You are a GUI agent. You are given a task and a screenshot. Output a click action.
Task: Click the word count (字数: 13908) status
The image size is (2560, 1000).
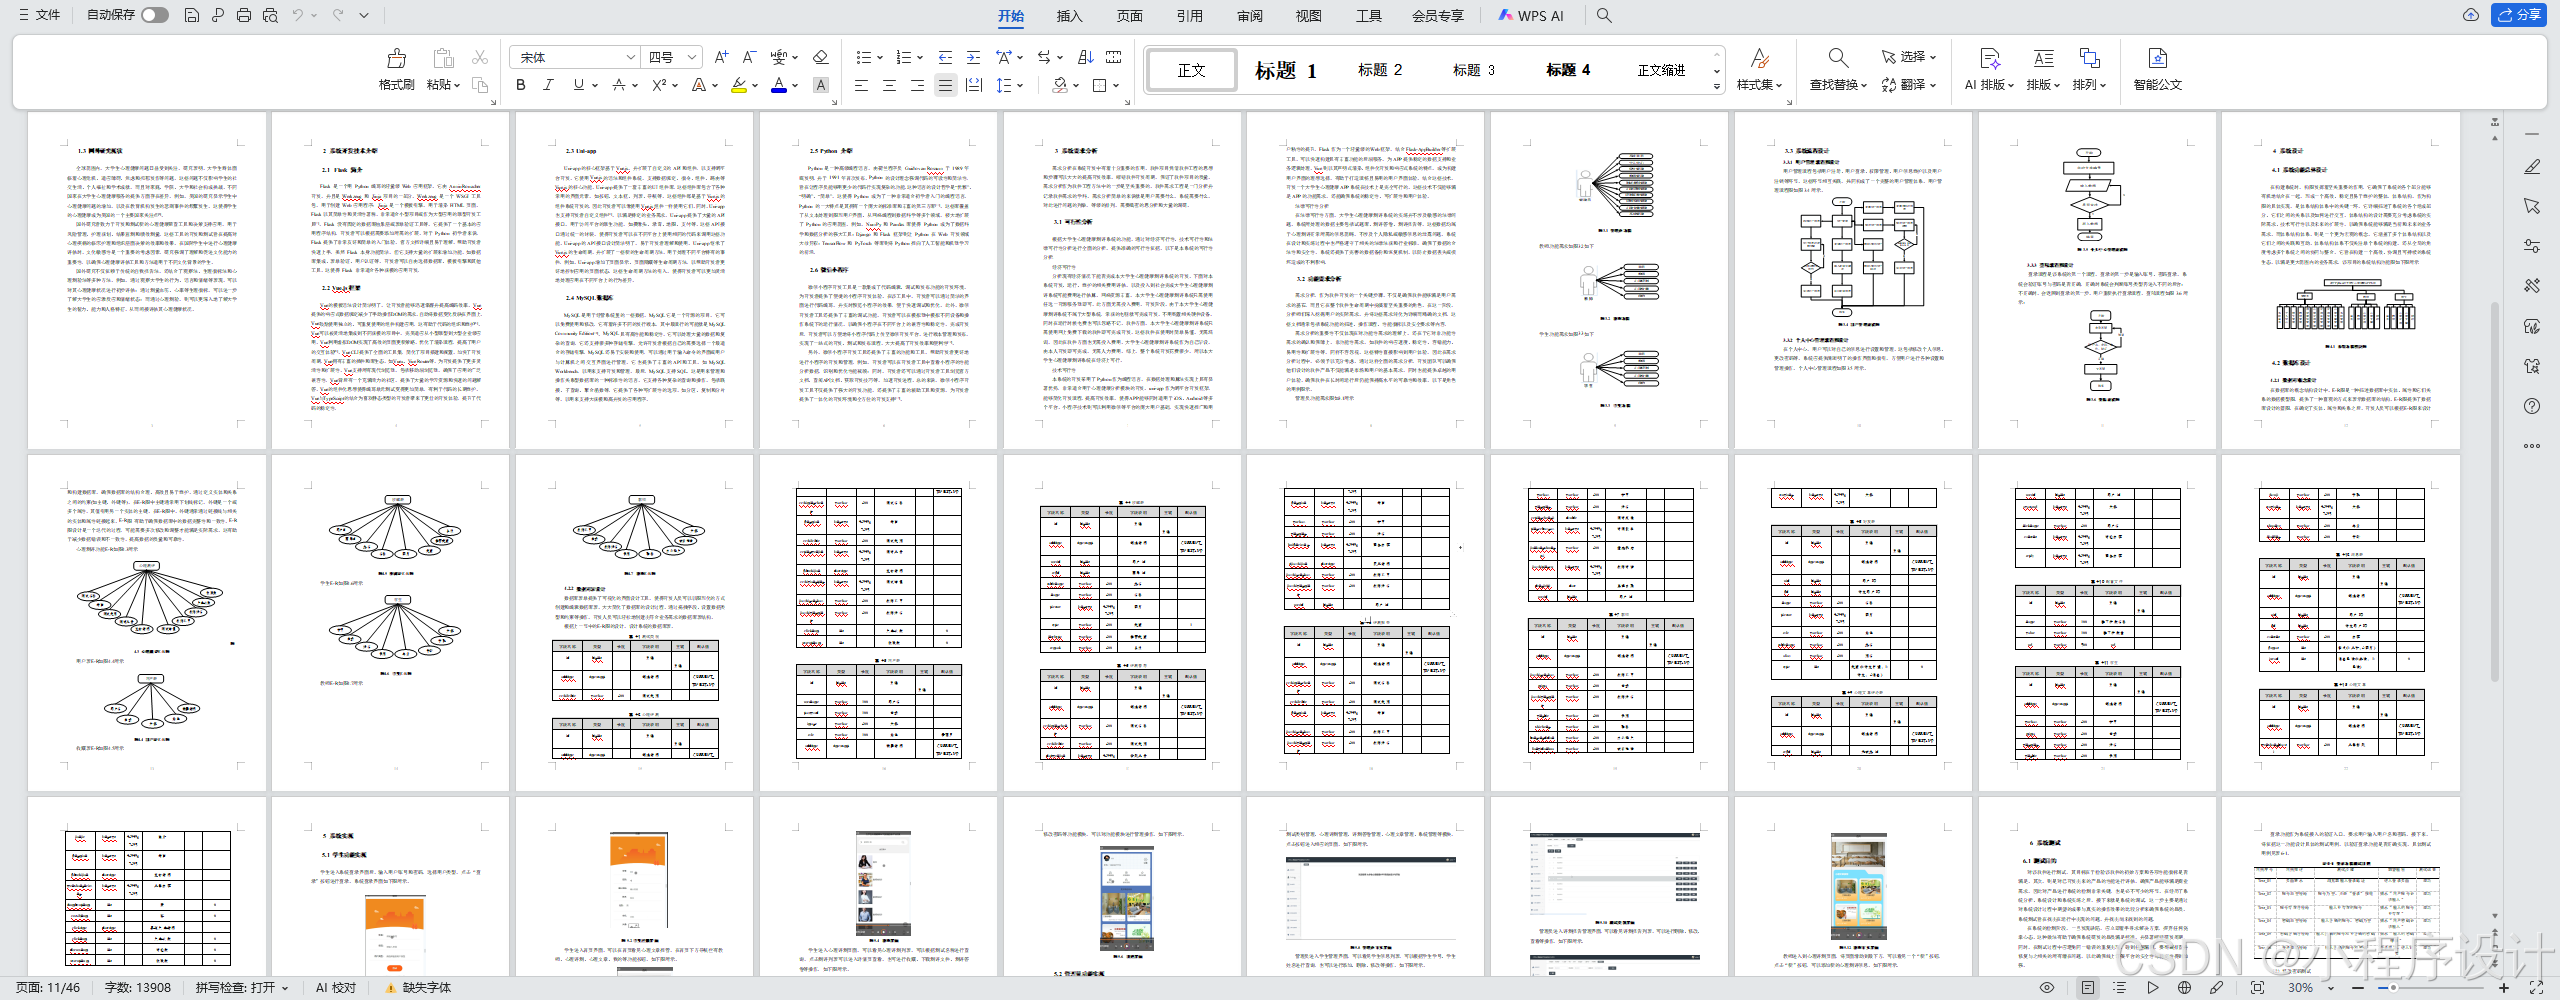pyautogui.click(x=137, y=987)
